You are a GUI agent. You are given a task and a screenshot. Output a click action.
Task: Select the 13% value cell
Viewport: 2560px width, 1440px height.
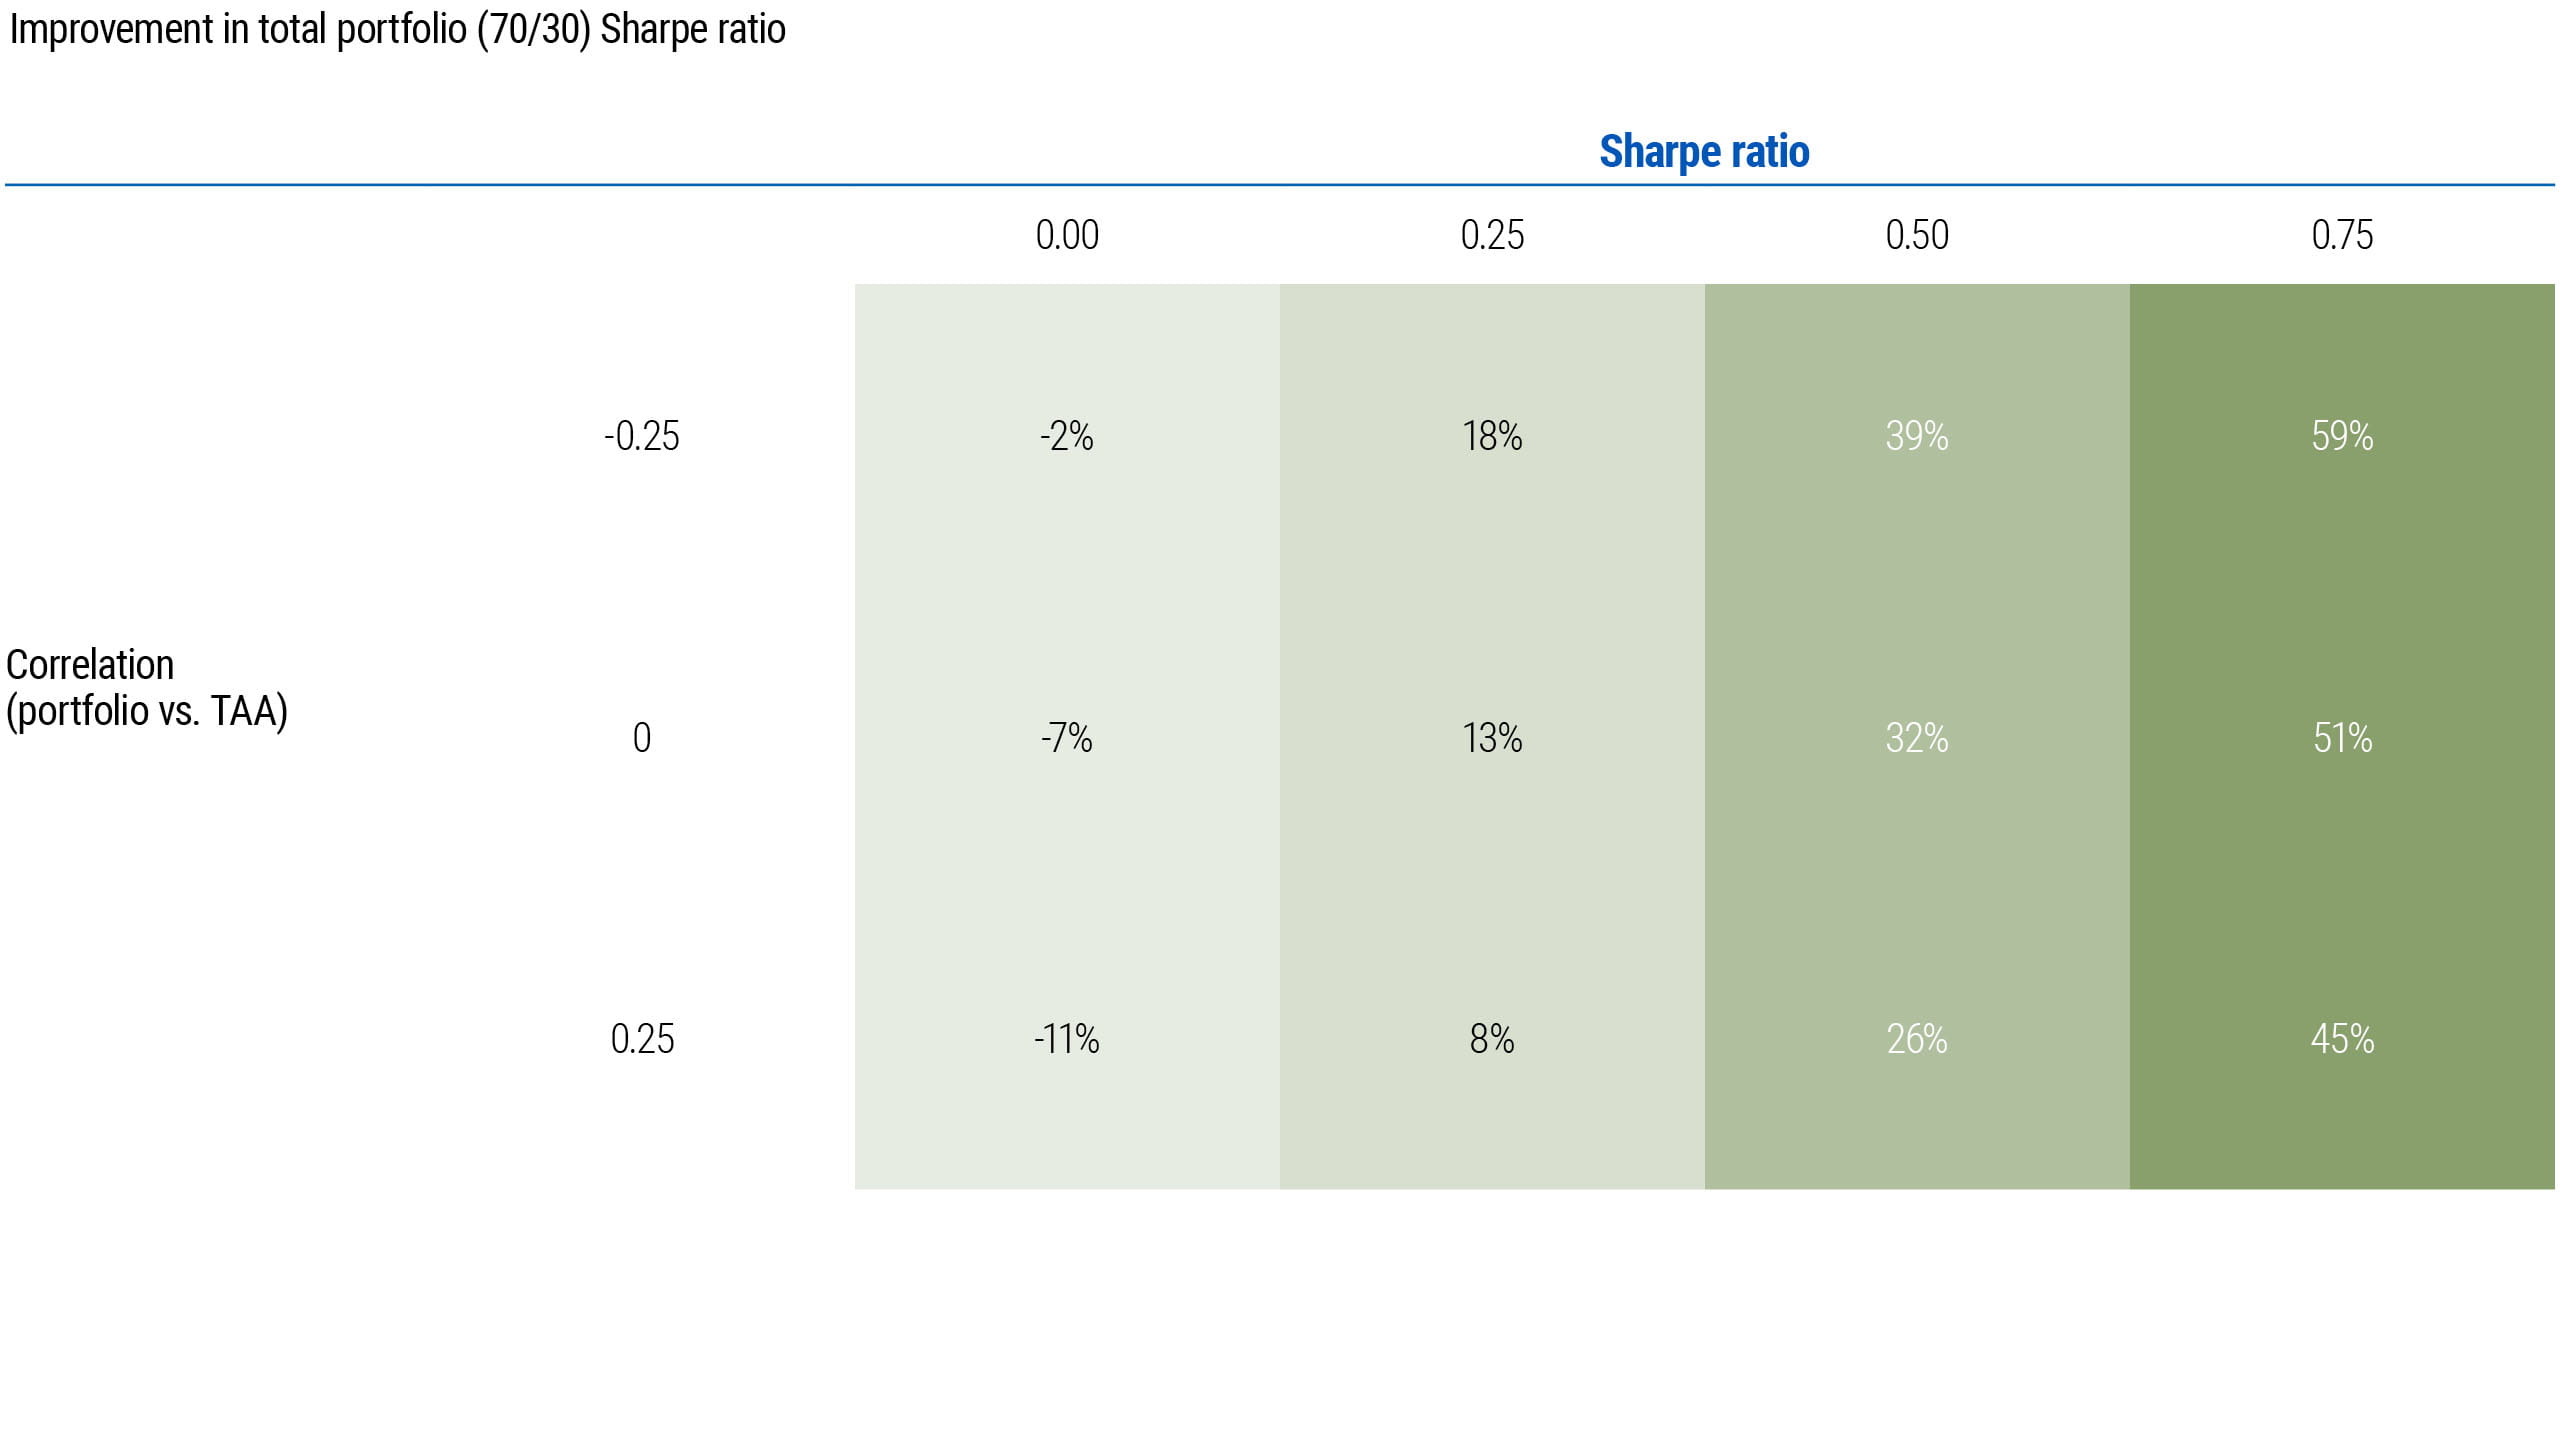click(1492, 738)
